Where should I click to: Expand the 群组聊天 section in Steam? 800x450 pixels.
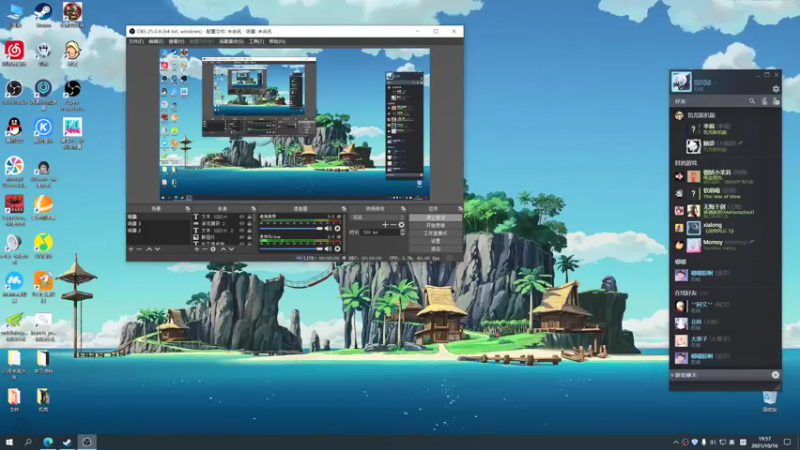point(685,375)
